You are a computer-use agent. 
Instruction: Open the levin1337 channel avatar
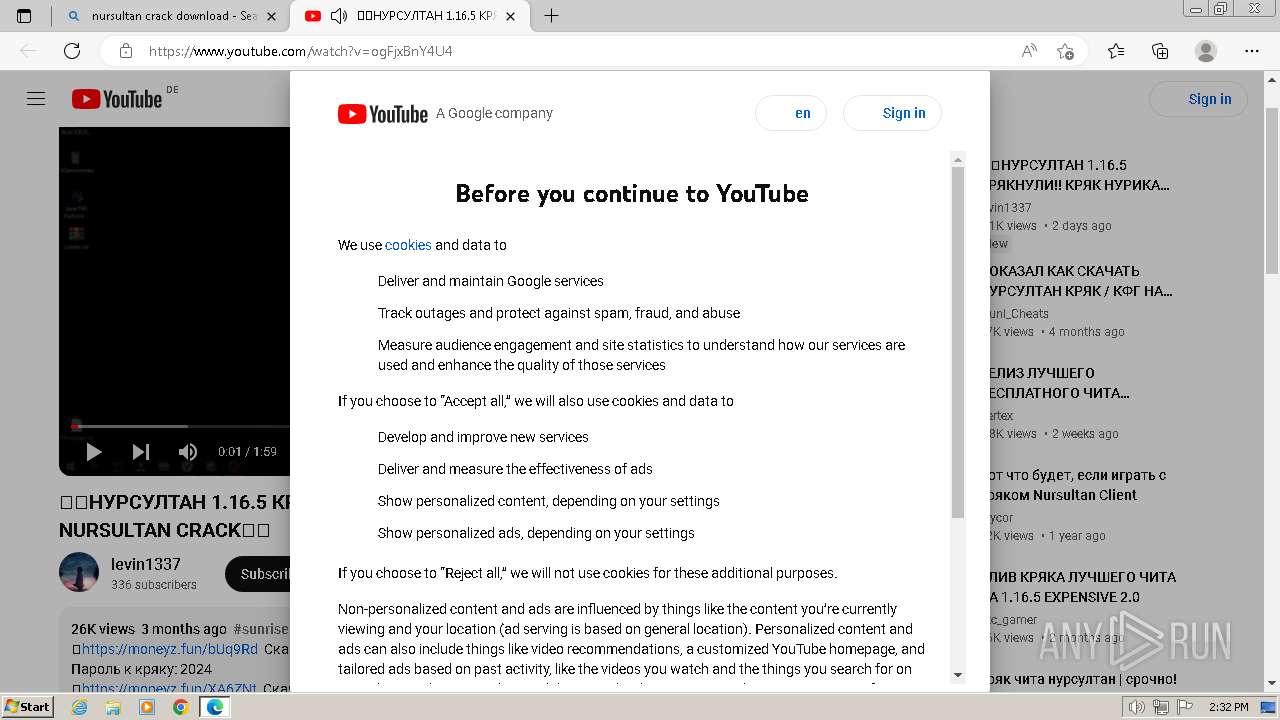tap(79, 573)
